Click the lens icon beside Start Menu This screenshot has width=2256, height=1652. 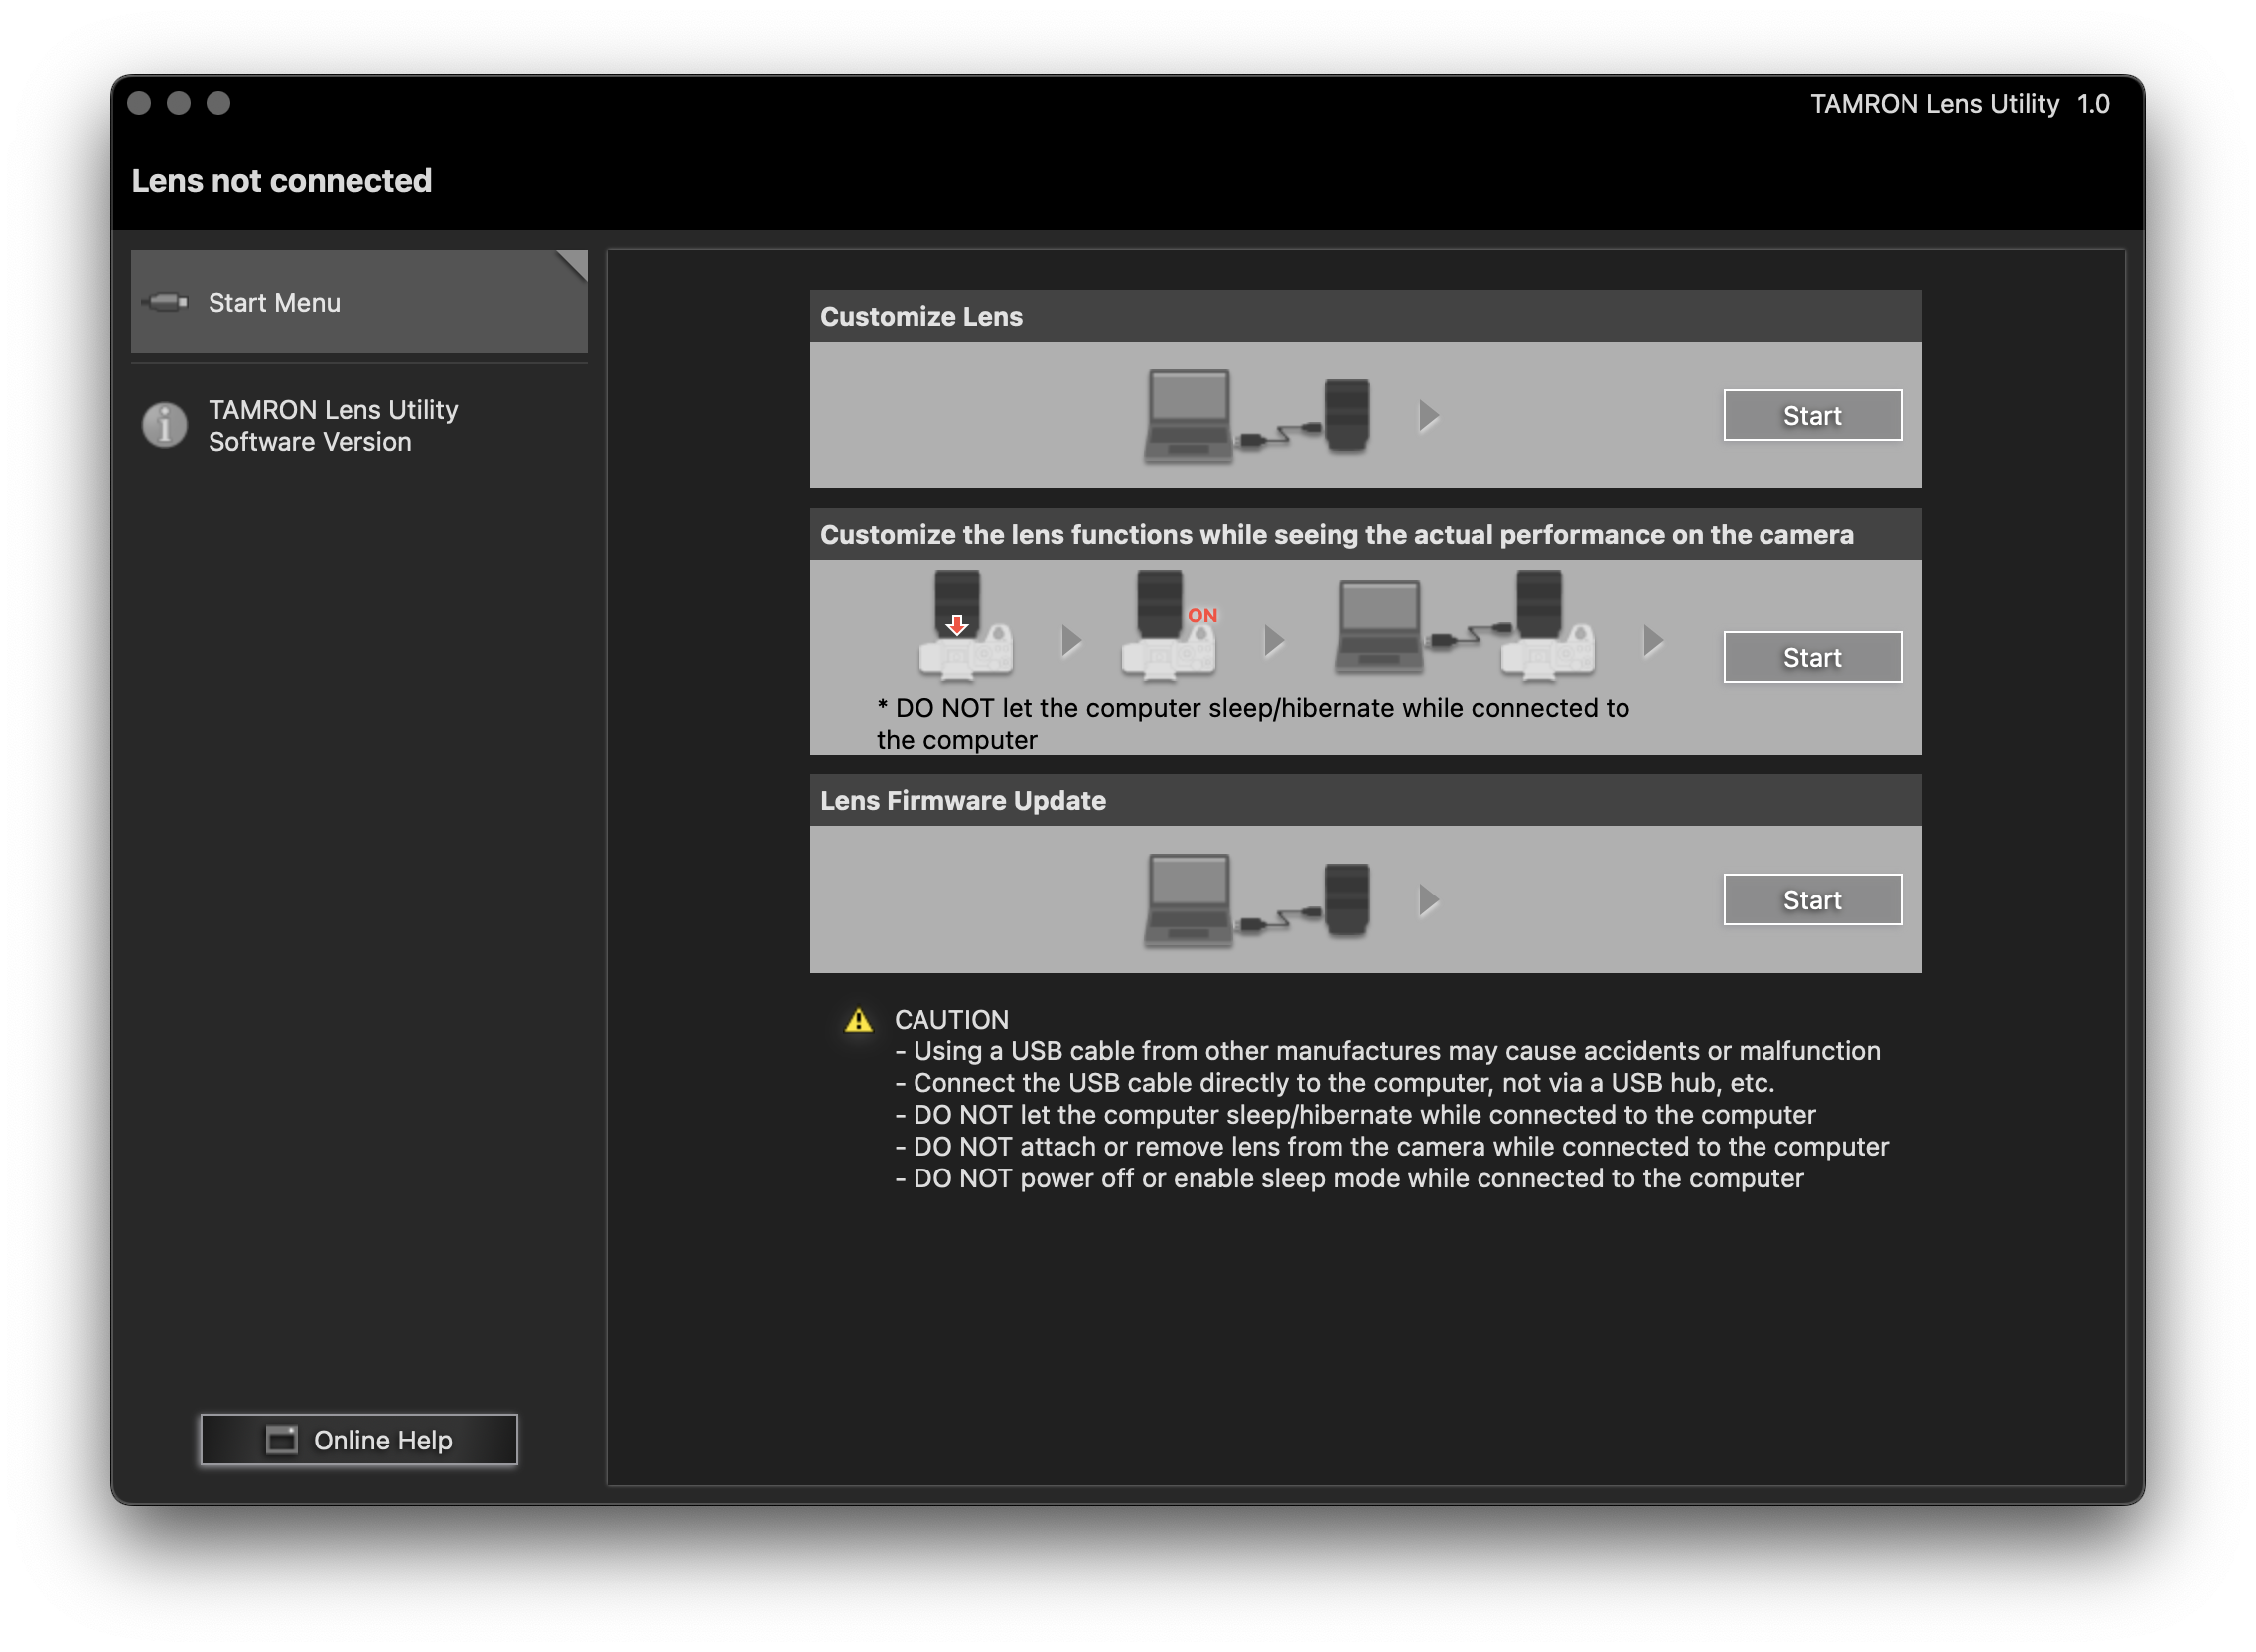tap(165, 302)
